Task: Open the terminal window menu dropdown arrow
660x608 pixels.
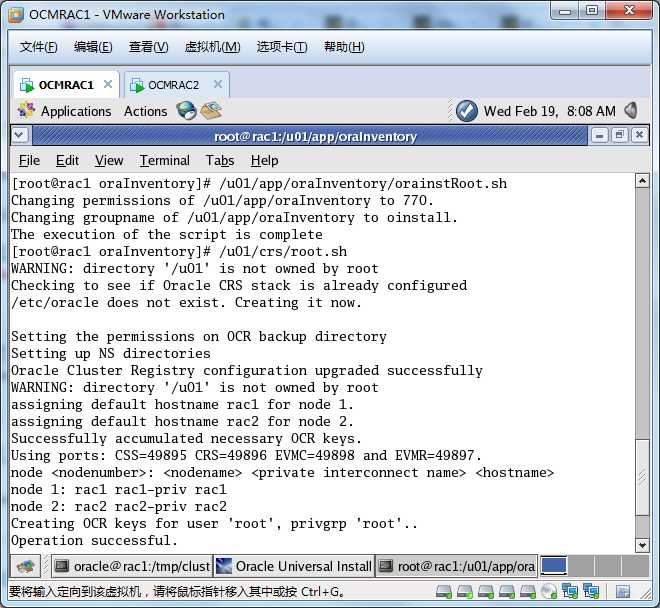Action: (19, 136)
